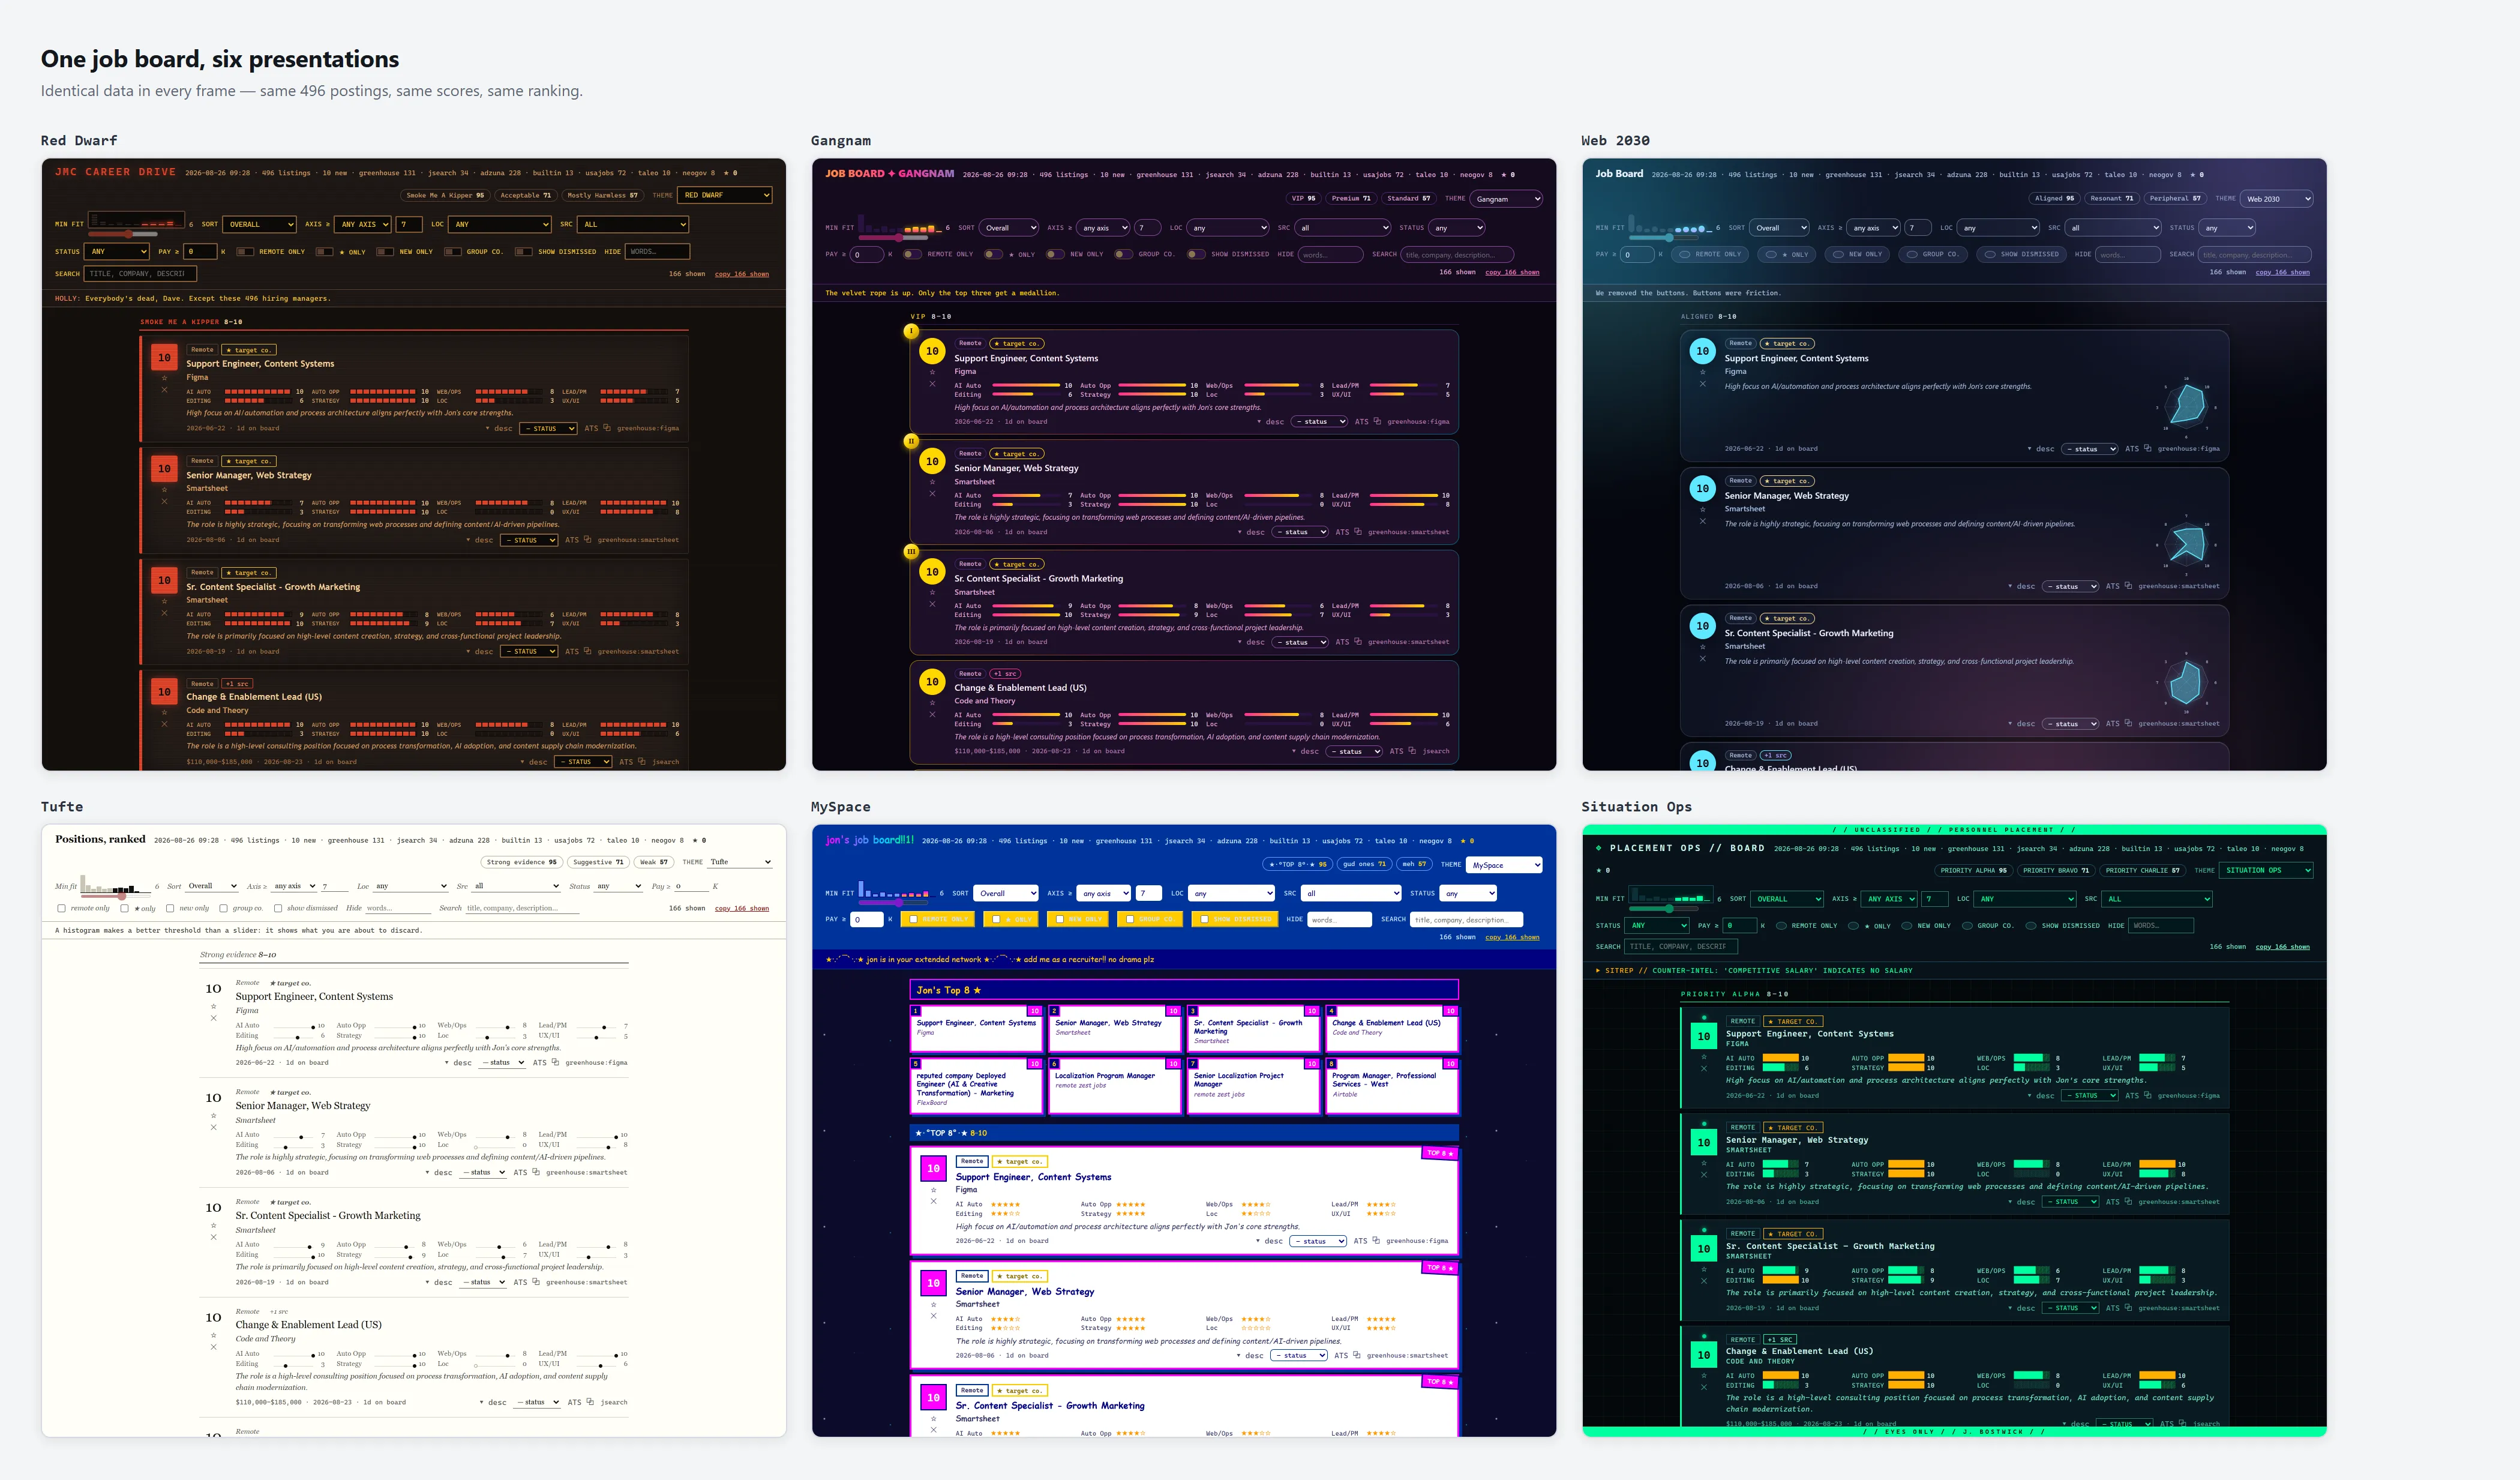Dismiss Support Engineer job with X in Red Dwarf

tap(164, 390)
